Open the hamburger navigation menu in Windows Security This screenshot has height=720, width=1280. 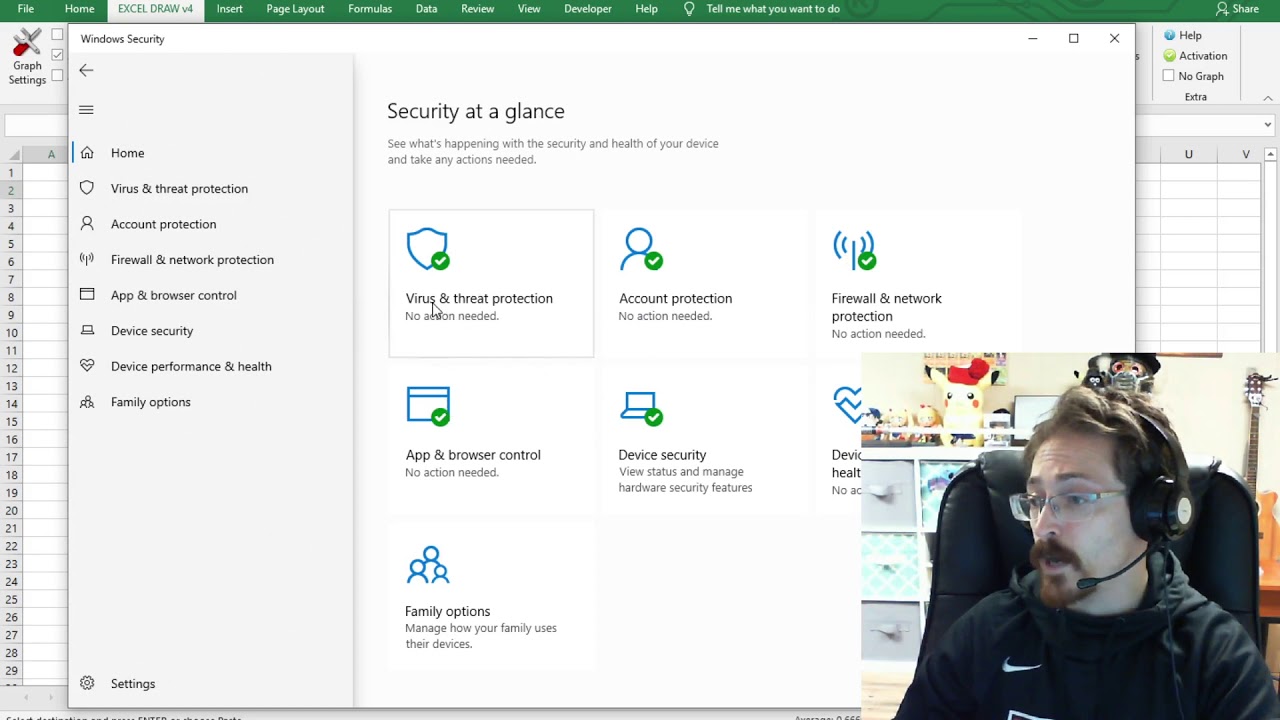click(86, 110)
